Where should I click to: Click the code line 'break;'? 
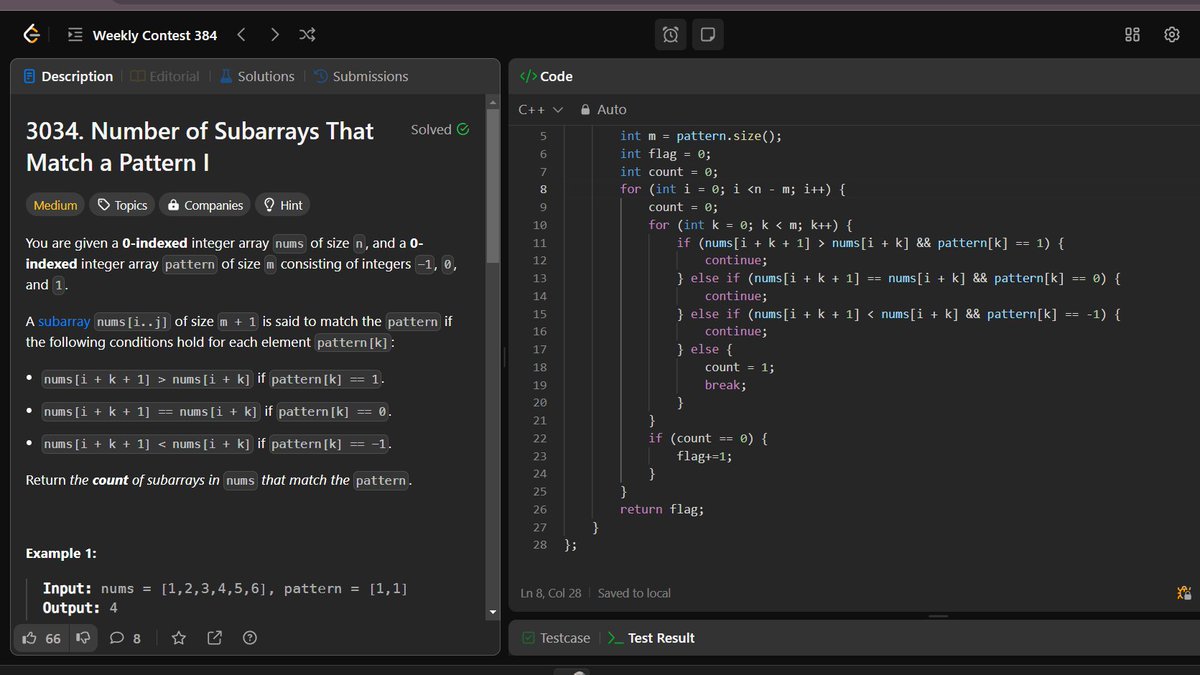pos(726,385)
